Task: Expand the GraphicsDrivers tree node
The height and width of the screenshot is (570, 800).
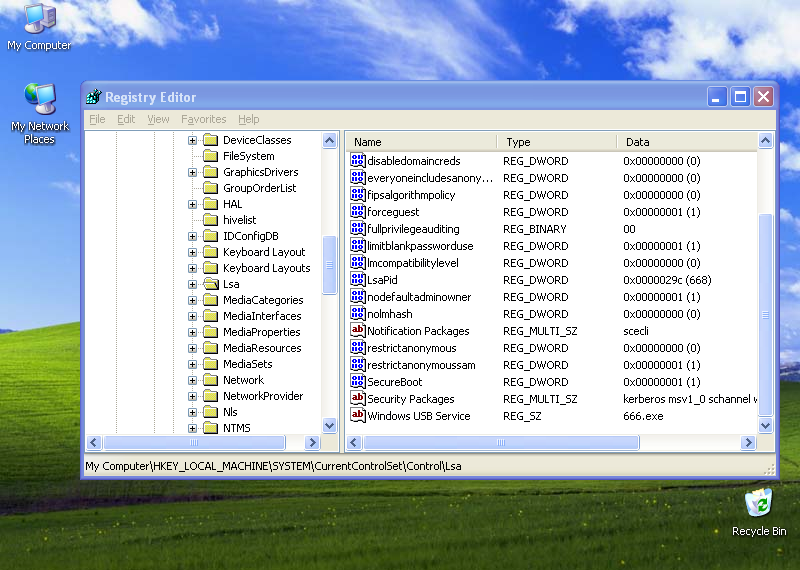Action: 192,172
